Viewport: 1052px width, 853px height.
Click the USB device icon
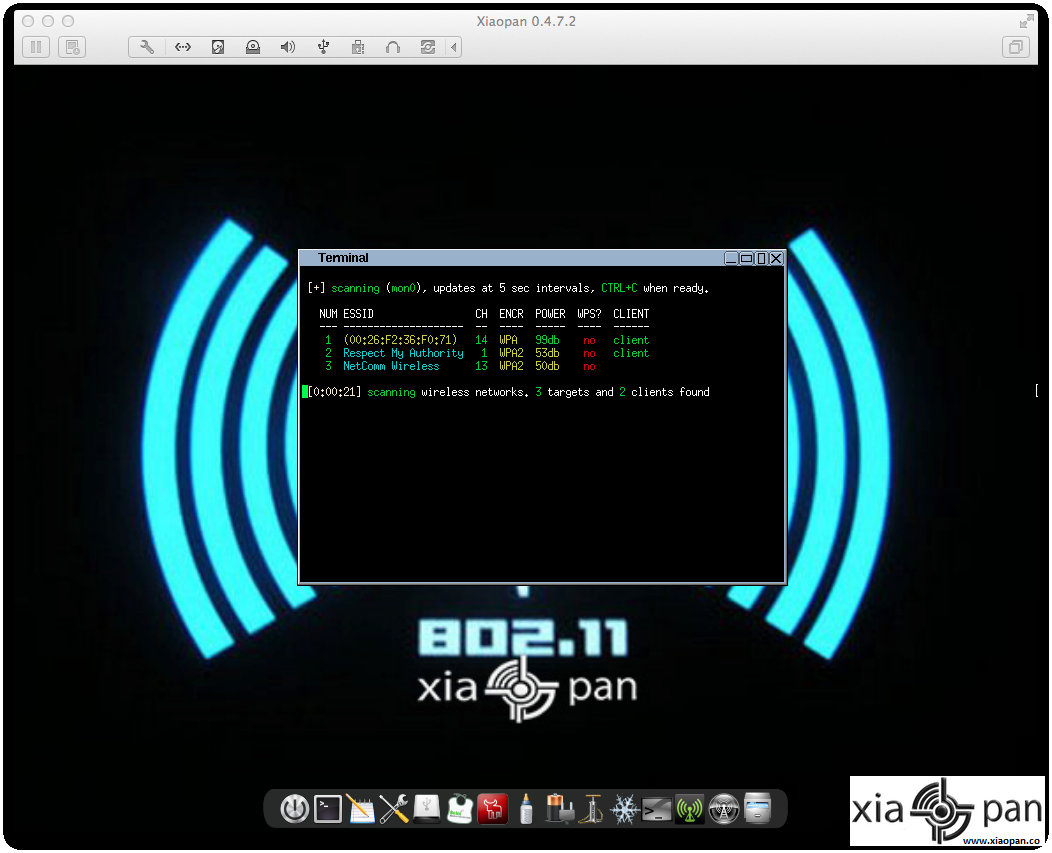(323, 47)
